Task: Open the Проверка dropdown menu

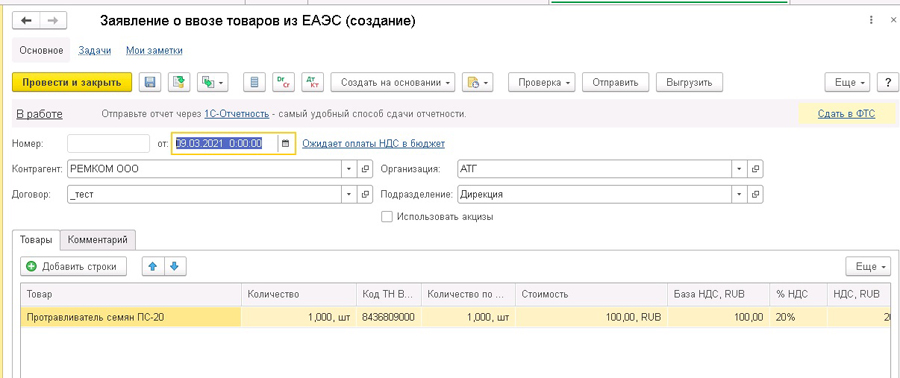Action: (x=541, y=82)
